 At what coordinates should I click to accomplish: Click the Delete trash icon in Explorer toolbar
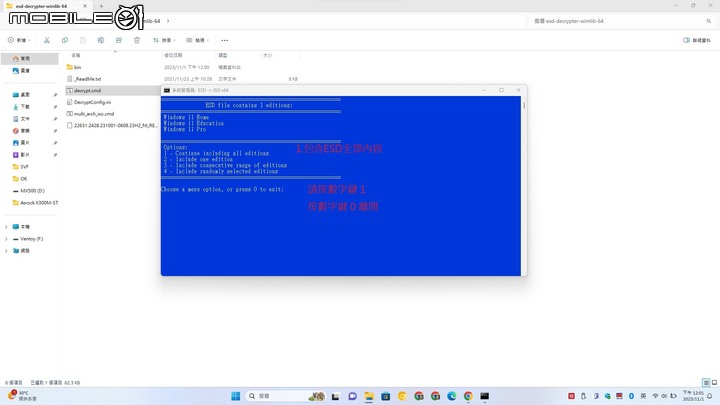pyautogui.click(x=137, y=40)
